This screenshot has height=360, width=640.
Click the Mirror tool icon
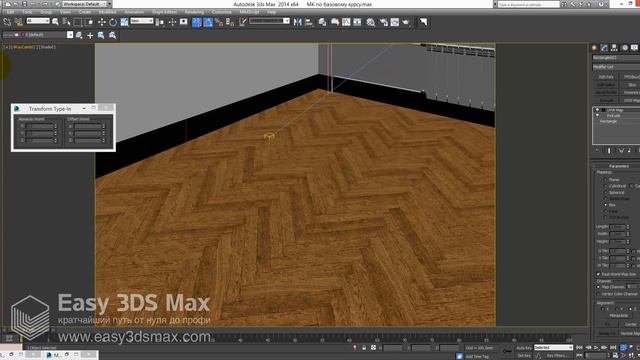(298, 22)
